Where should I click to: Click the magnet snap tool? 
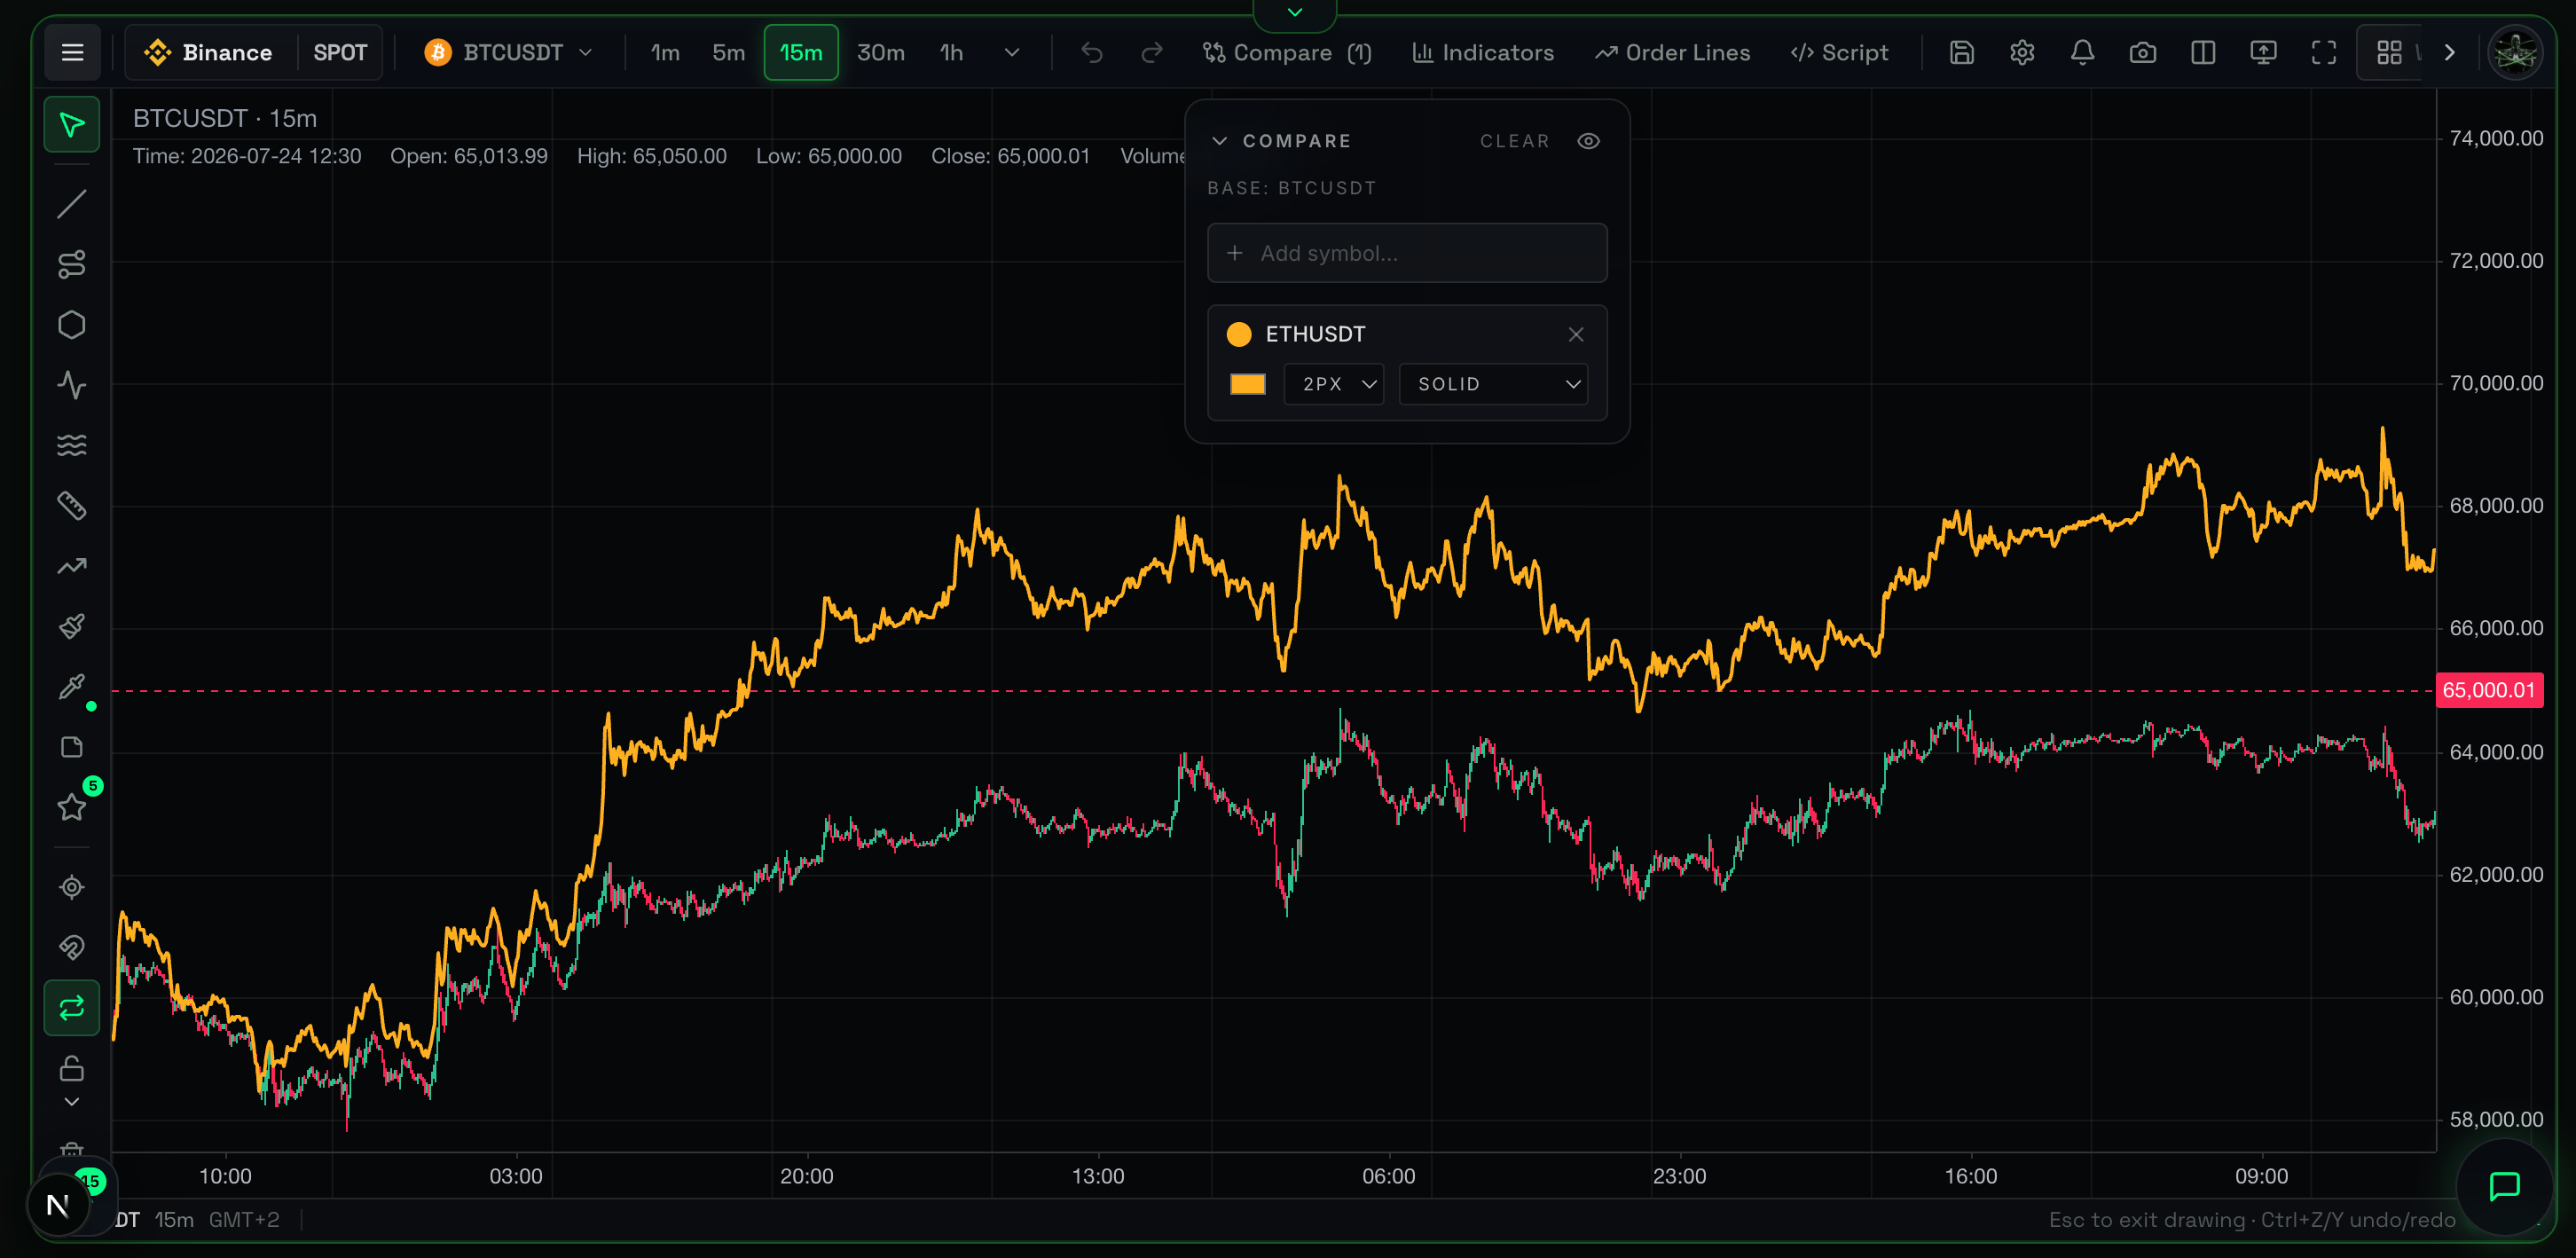[x=72, y=947]
